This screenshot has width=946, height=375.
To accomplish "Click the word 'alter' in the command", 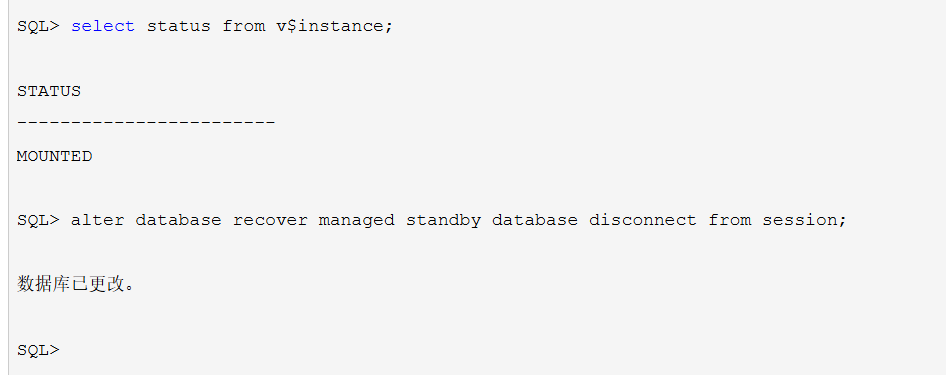I will coord(98,220).
